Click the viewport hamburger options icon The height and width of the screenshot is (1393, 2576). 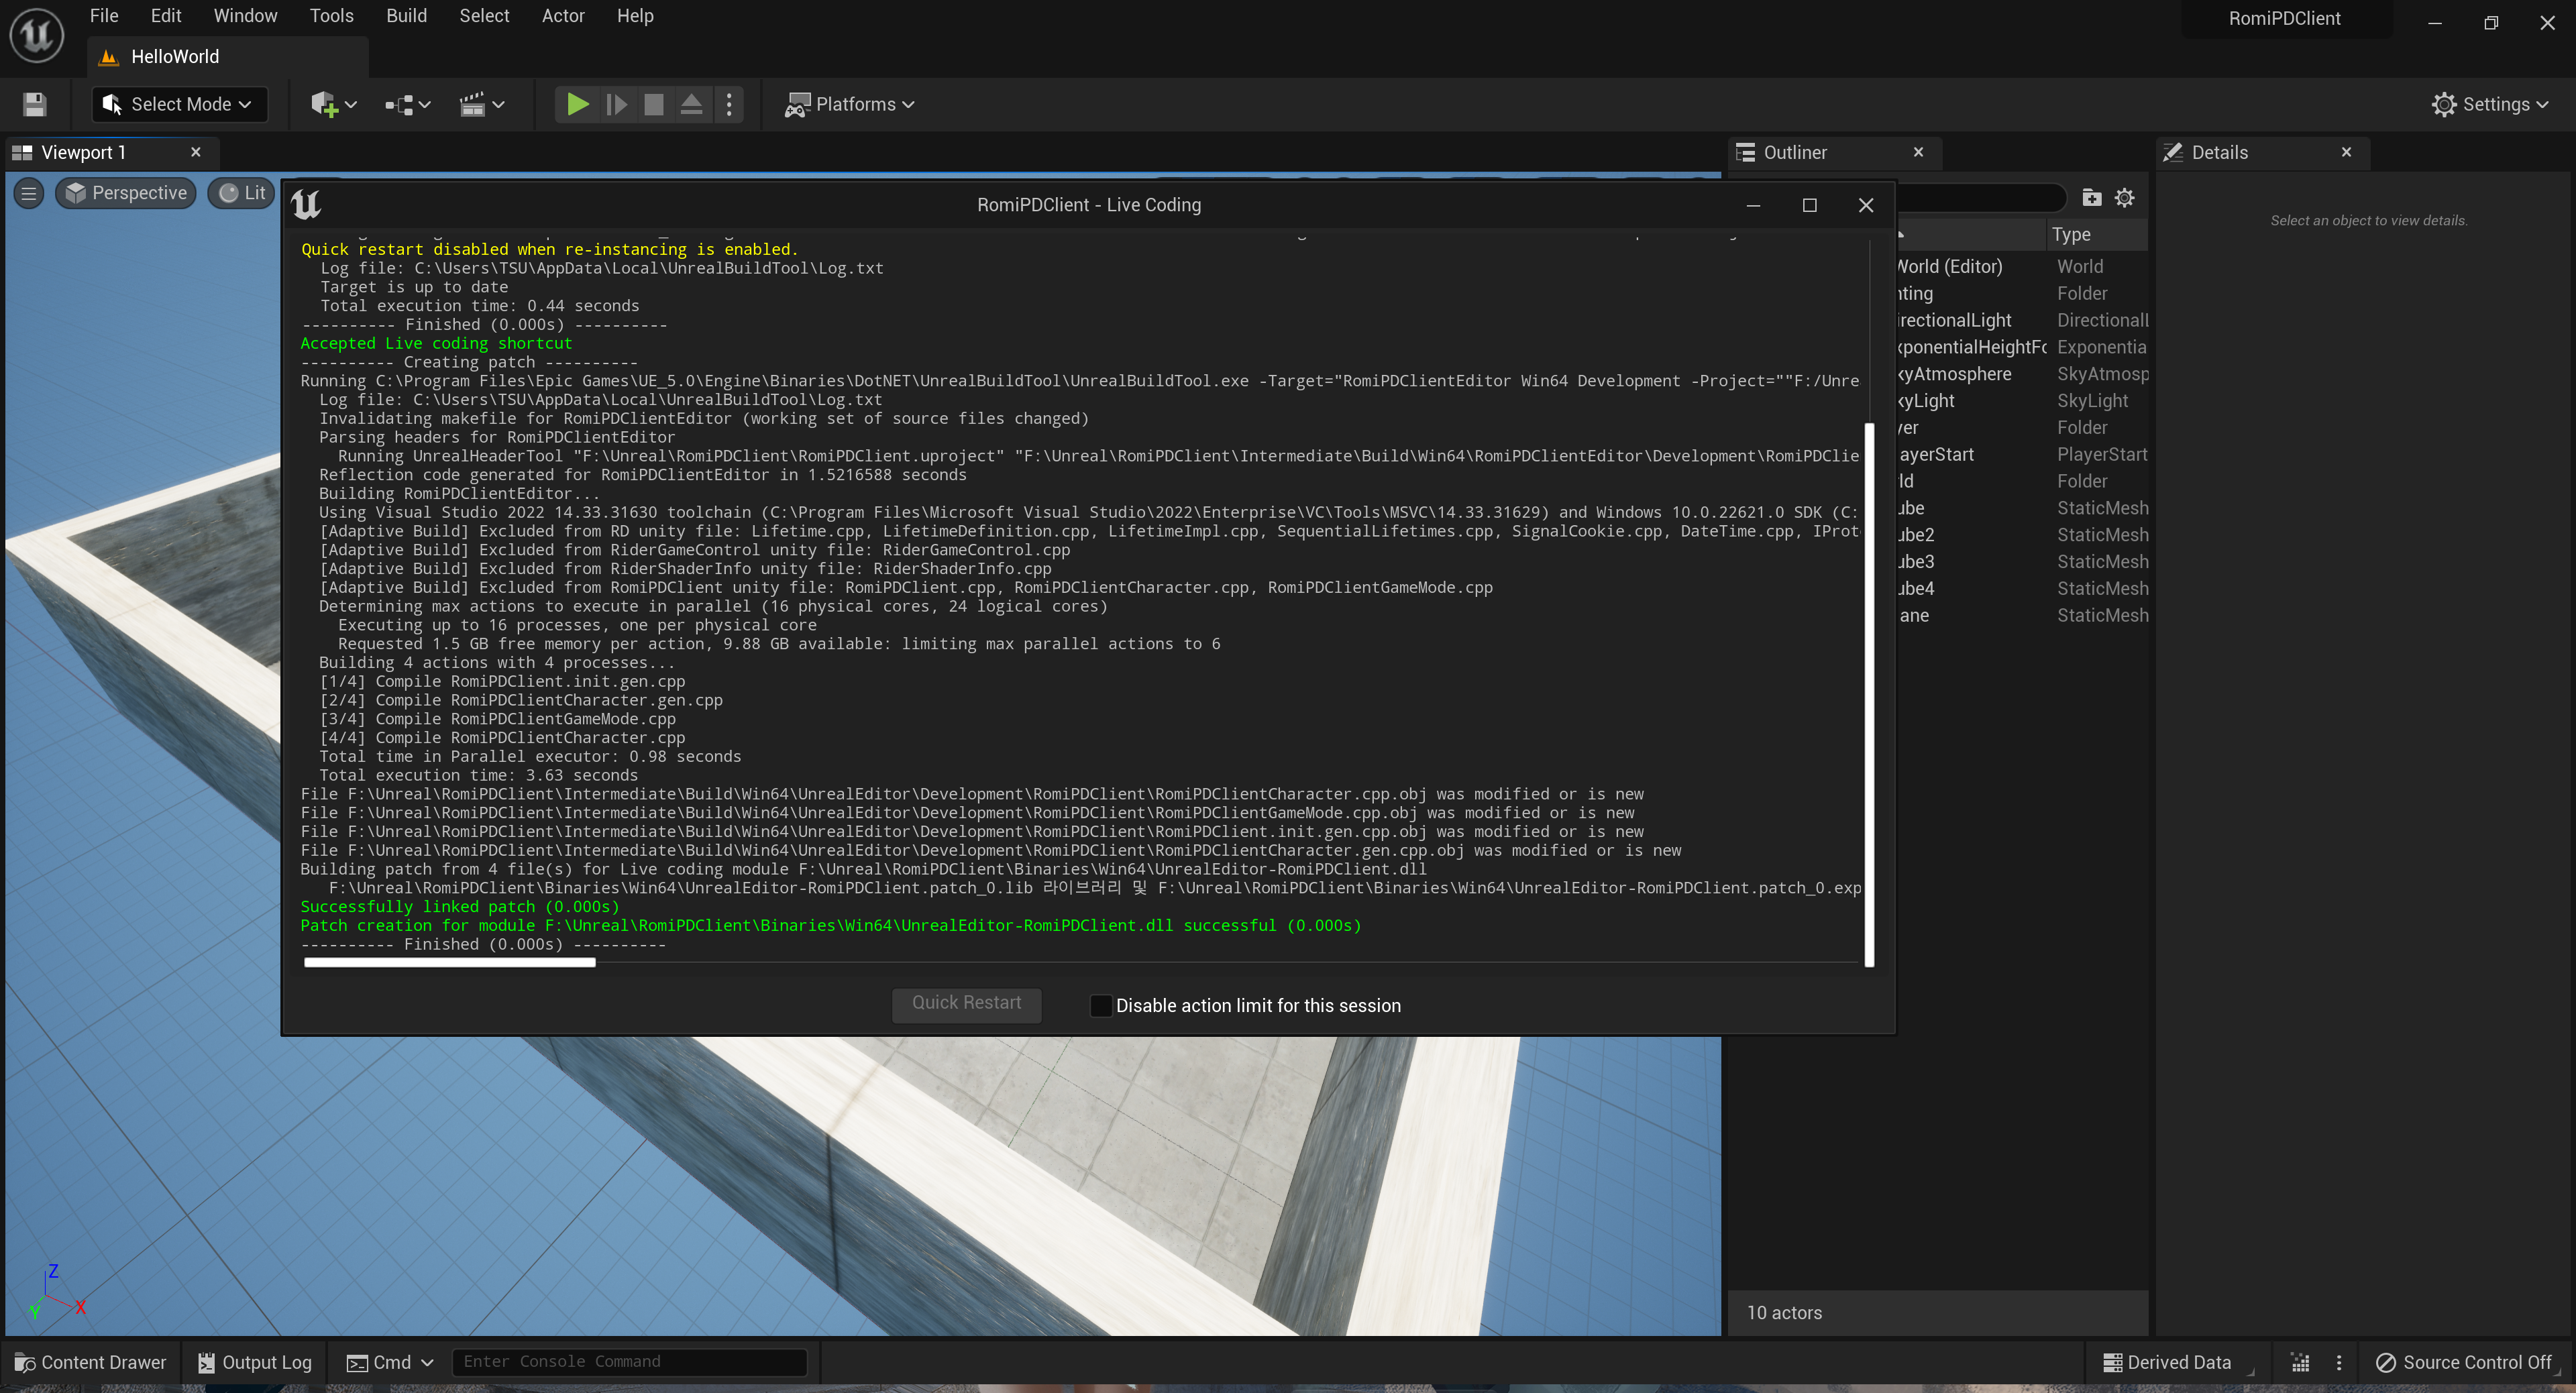pyautogui.click(x=29, y=193)
